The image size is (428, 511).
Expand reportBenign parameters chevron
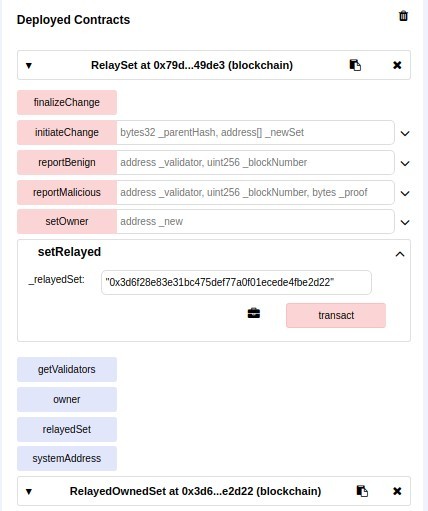click(405, 163)
